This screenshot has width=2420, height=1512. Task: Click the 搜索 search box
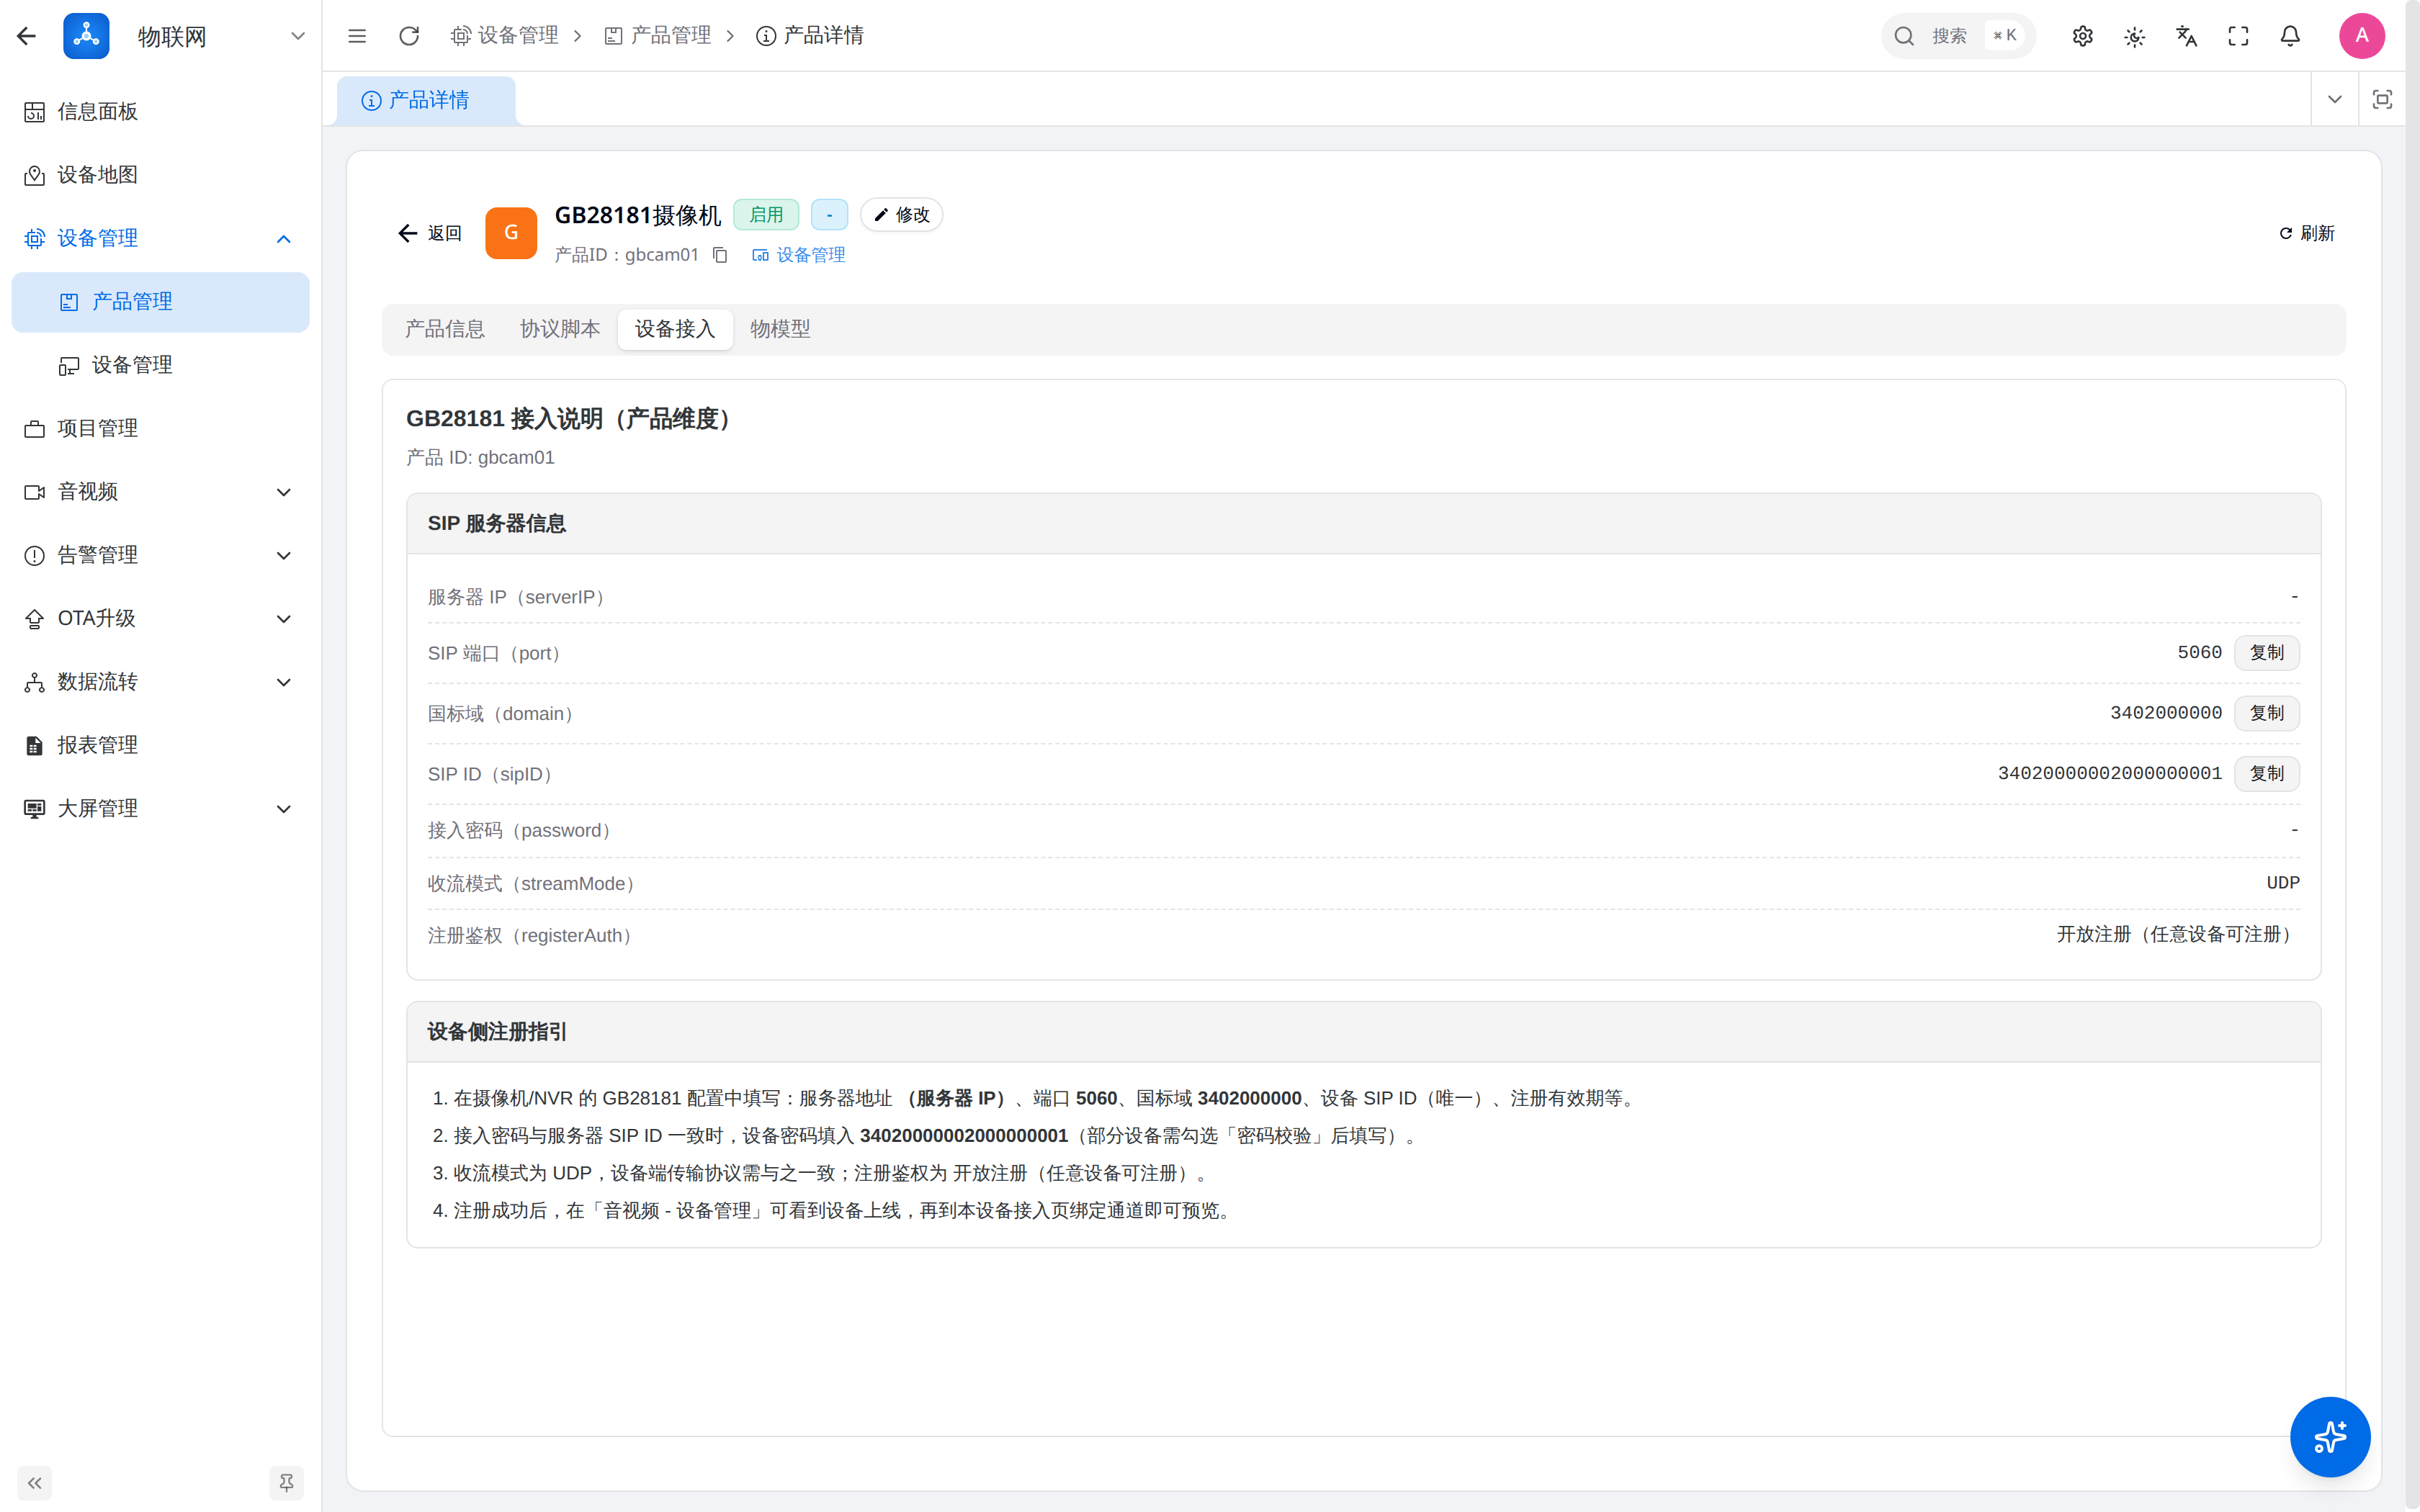(1958, 36)
